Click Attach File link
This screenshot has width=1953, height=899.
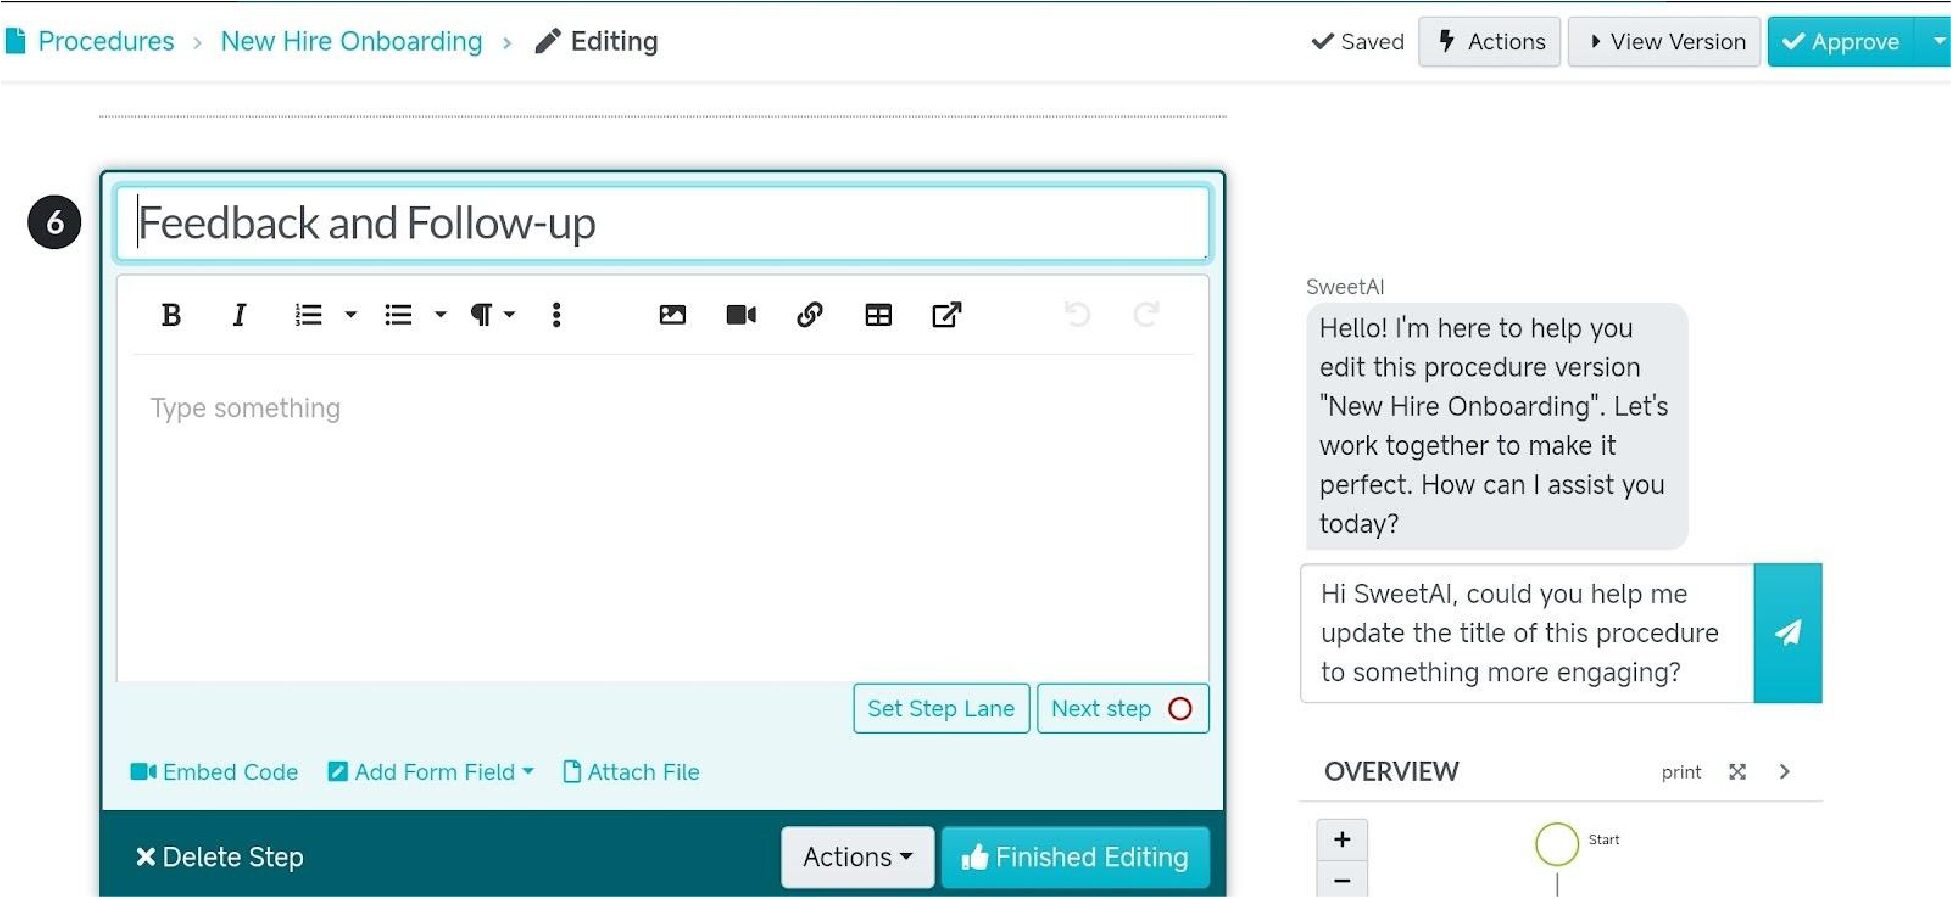(631, 772)
